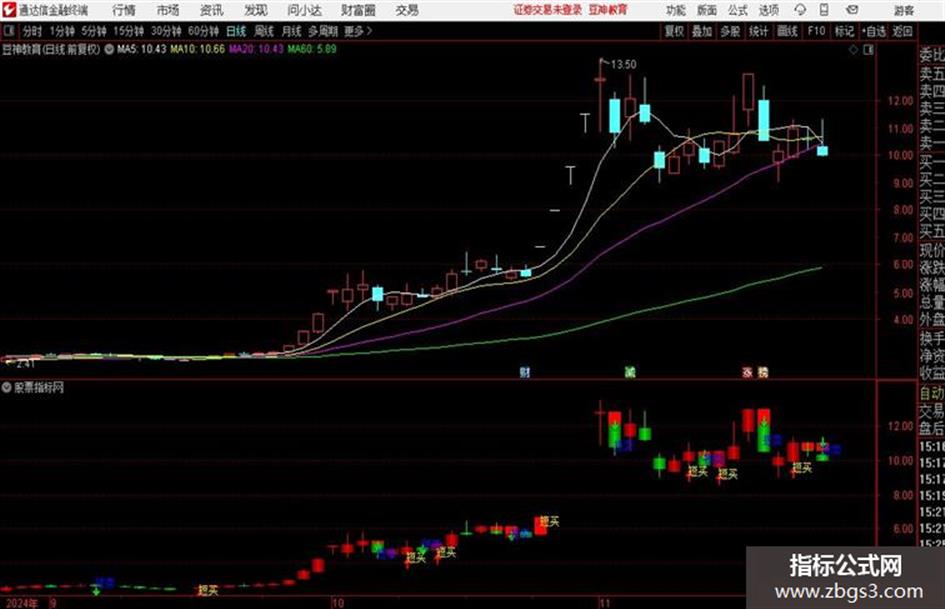Viewport: 945px width, 609px height.
Task: Click the mobile phone icon
Action: (824, 10)
